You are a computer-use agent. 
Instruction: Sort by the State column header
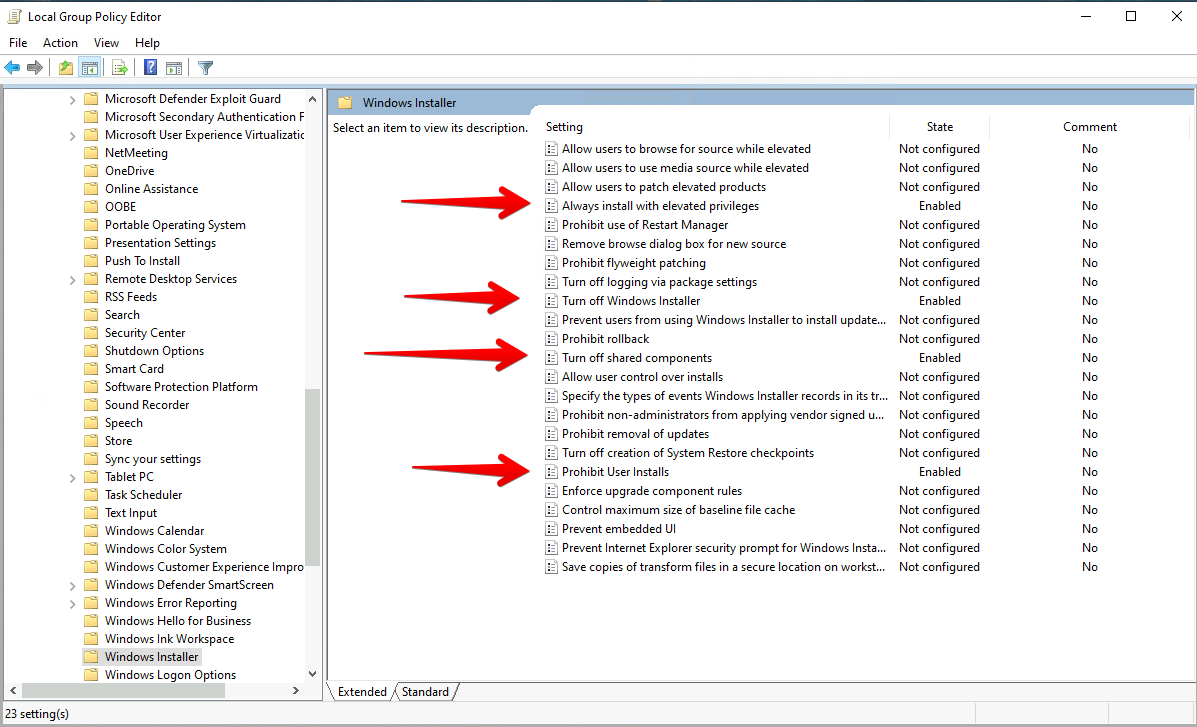tap(939, 127)
